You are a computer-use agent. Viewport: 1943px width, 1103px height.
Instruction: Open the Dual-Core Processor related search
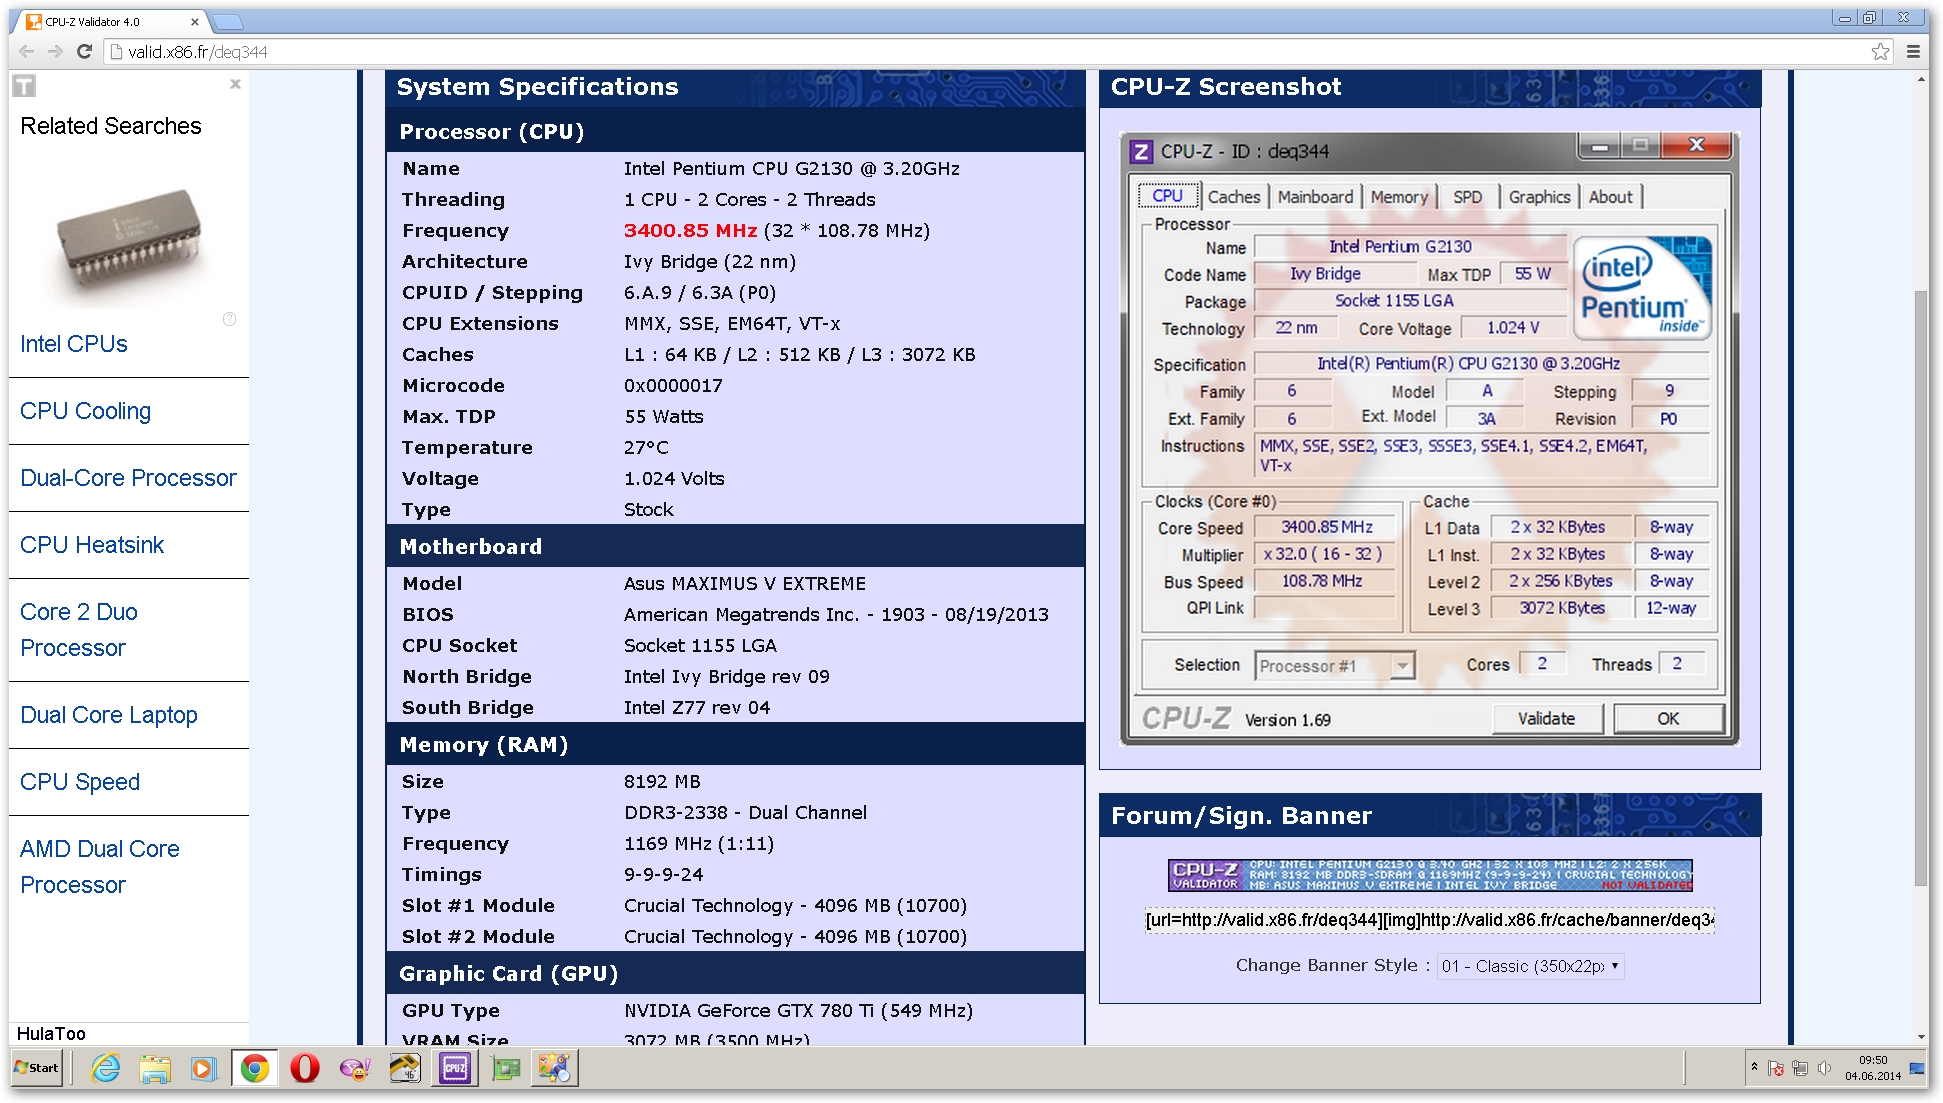[x=129, y=478]
